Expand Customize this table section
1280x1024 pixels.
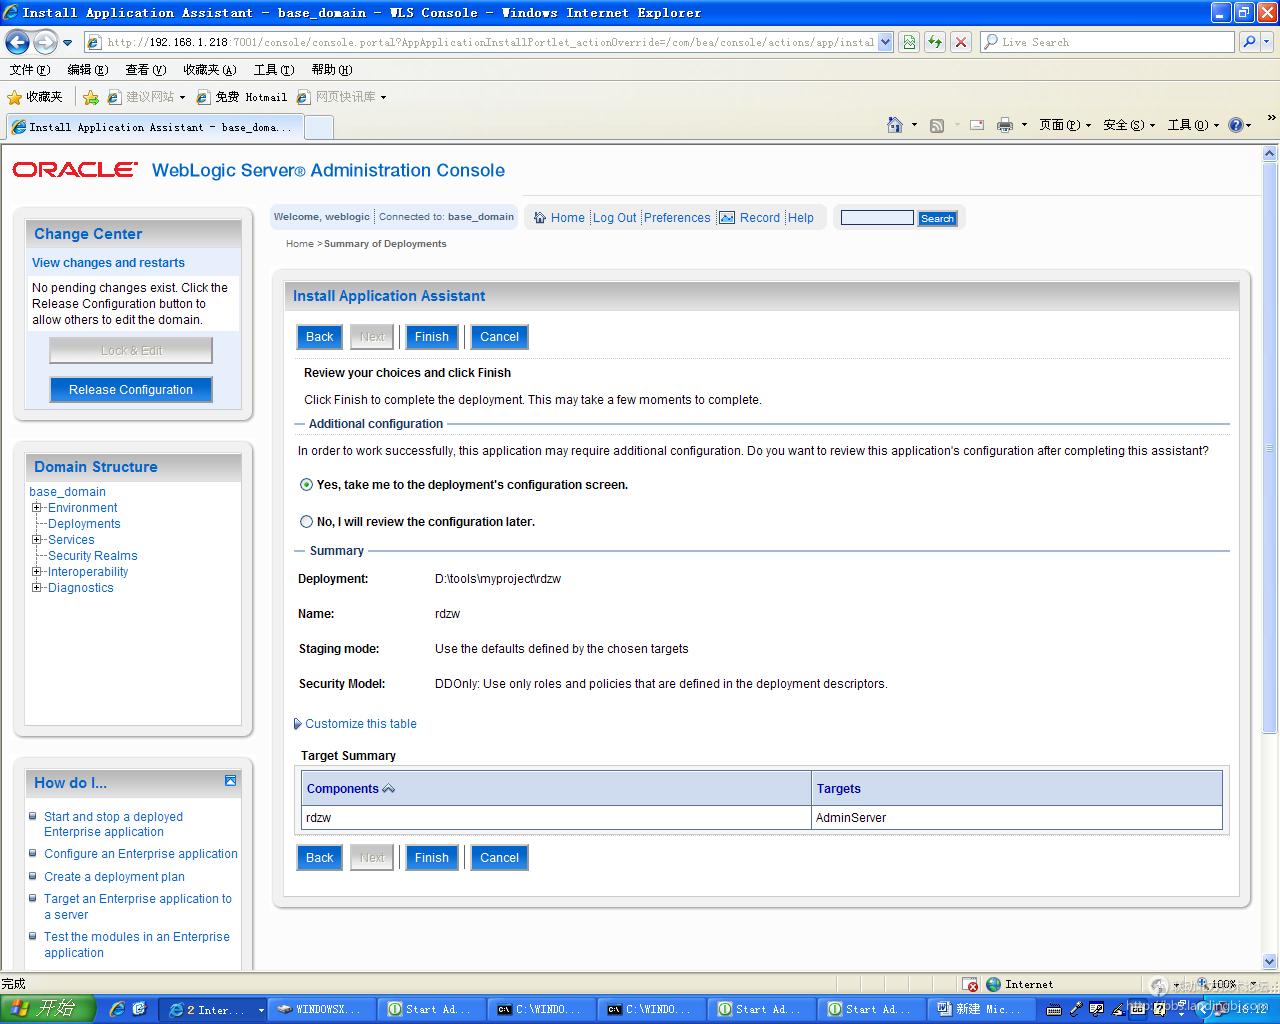[298, 724]
